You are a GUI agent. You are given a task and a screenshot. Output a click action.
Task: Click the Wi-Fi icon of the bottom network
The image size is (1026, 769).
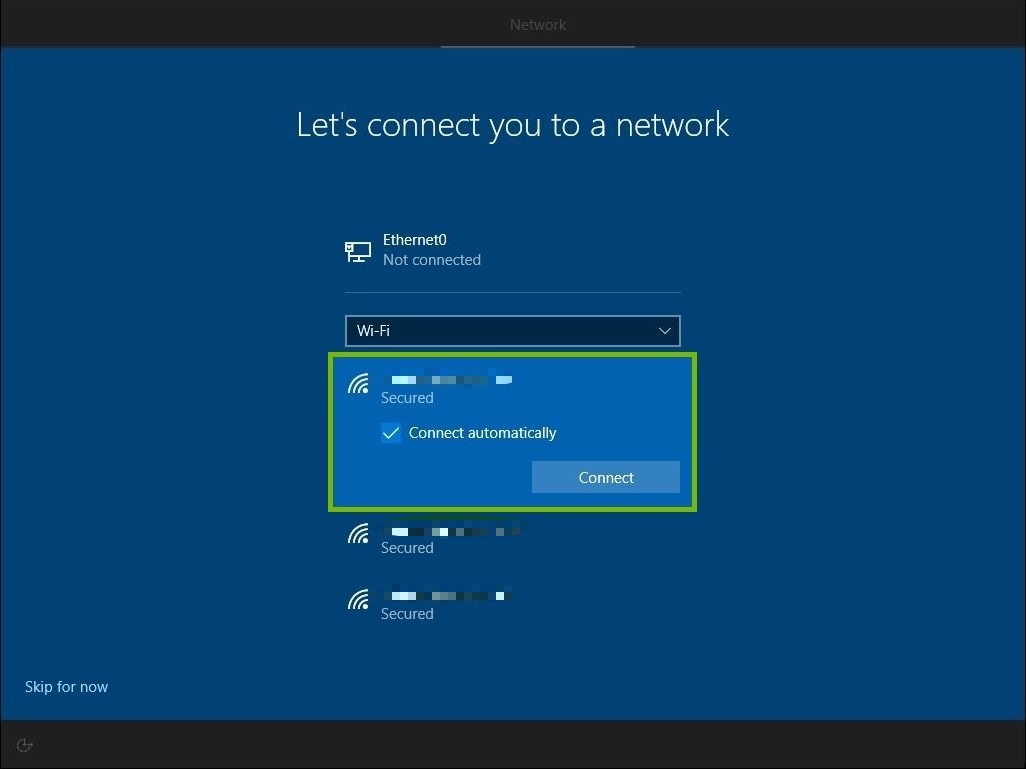[x=358, y=600]
